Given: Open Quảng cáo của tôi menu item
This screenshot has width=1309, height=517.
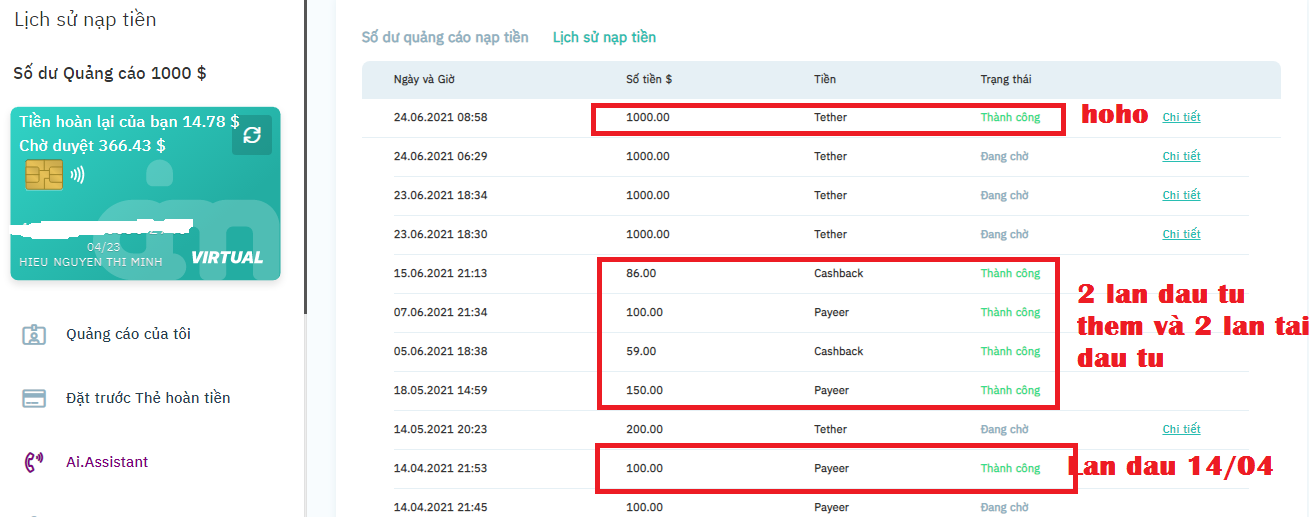Looking at the screenshot, I should click(128, 334).
